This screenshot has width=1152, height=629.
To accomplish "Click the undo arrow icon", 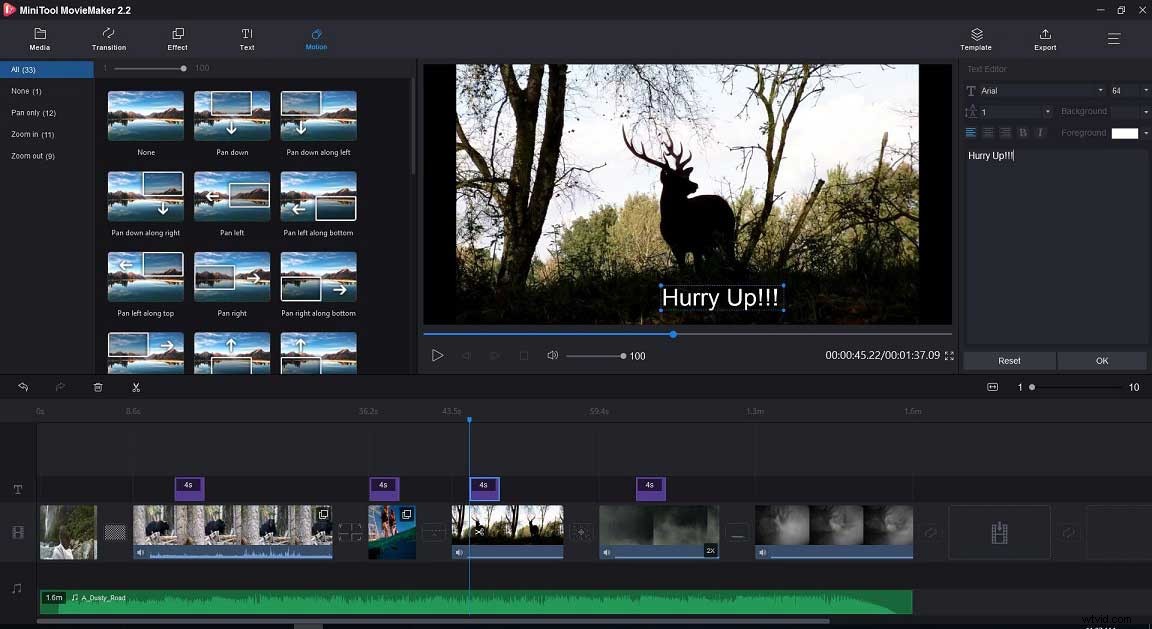I will pos(23,387).
